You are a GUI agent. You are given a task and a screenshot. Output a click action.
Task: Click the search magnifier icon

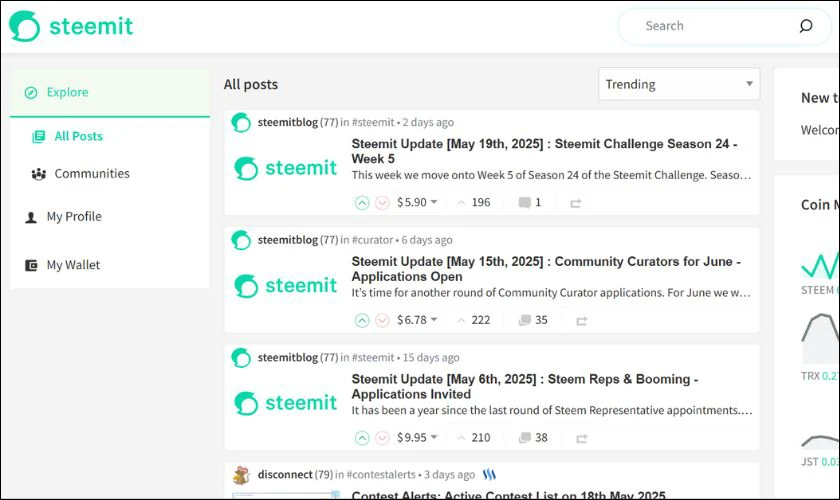tap(806, 26)
